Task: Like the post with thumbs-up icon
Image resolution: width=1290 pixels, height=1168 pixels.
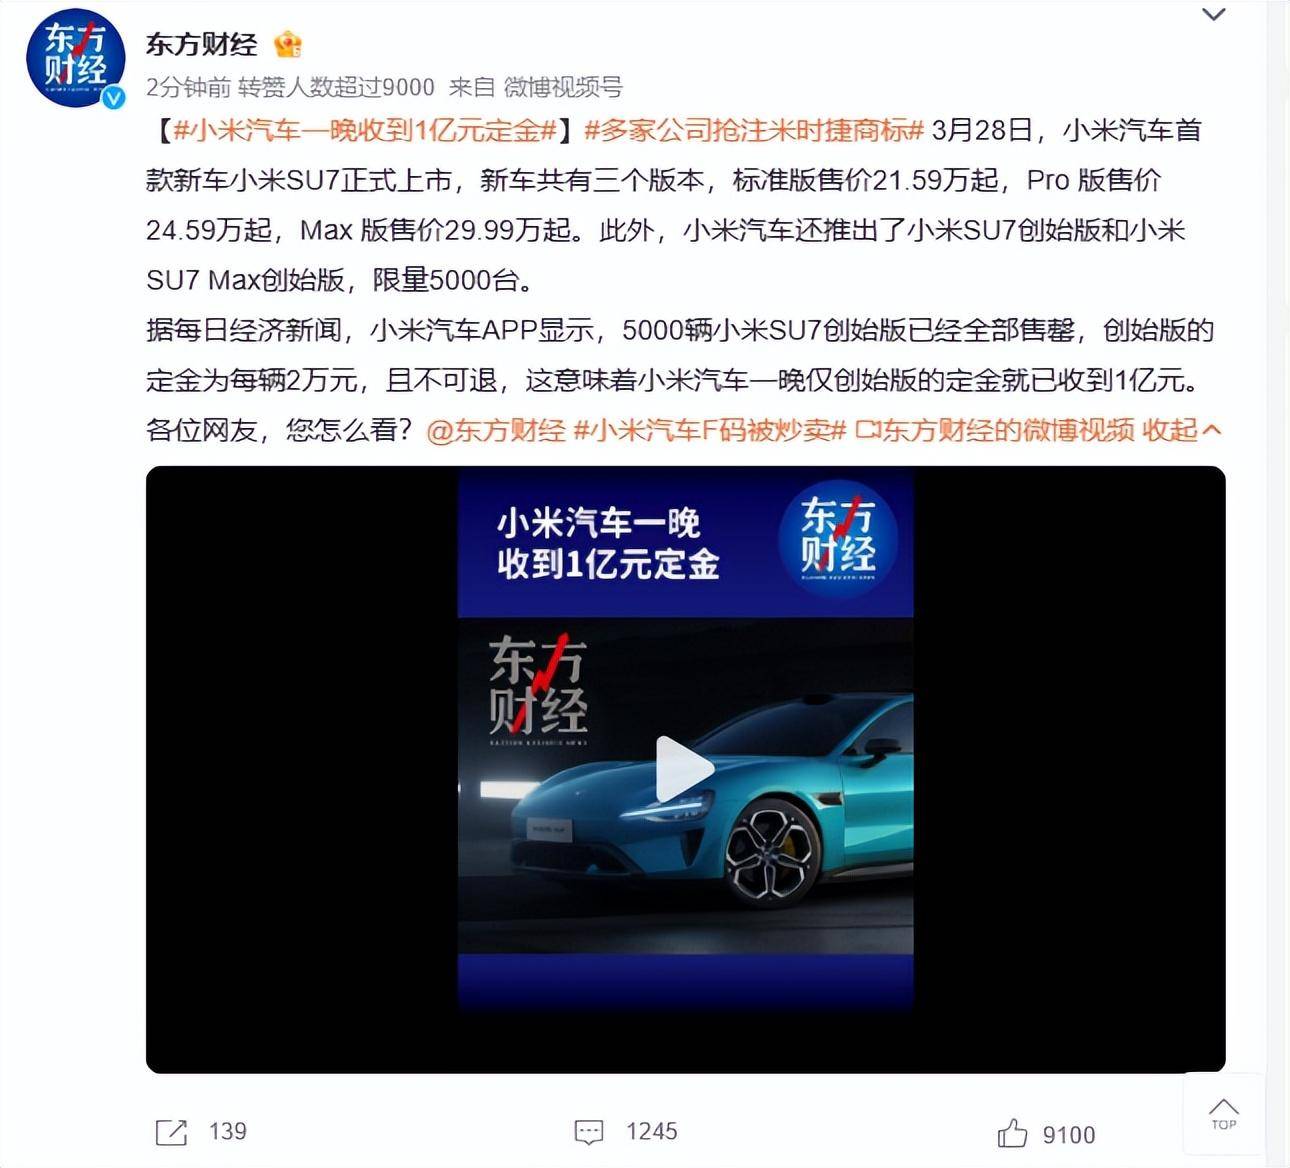Action: coord(1012,1133)
